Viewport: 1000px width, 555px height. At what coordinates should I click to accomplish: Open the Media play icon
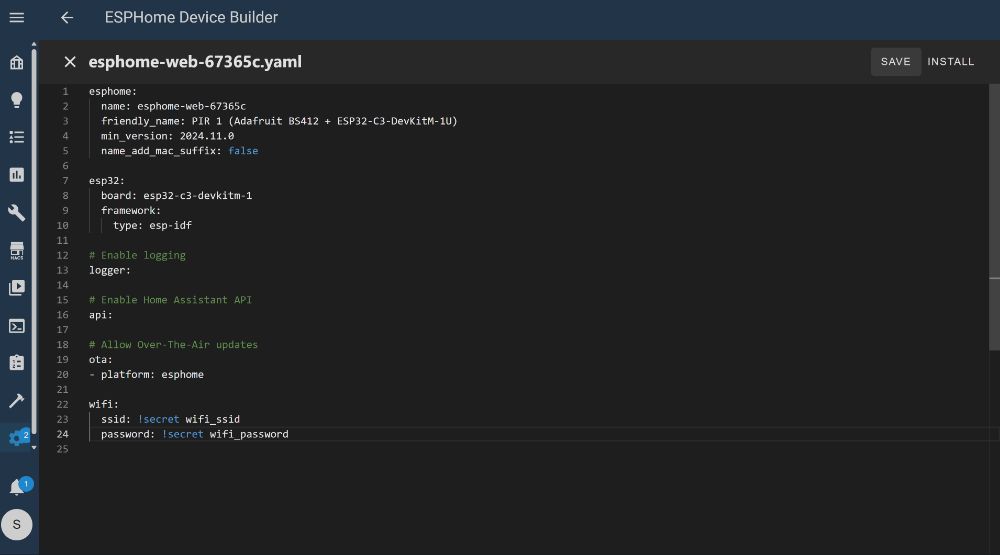pyautogui.click(x=17, y=288)
